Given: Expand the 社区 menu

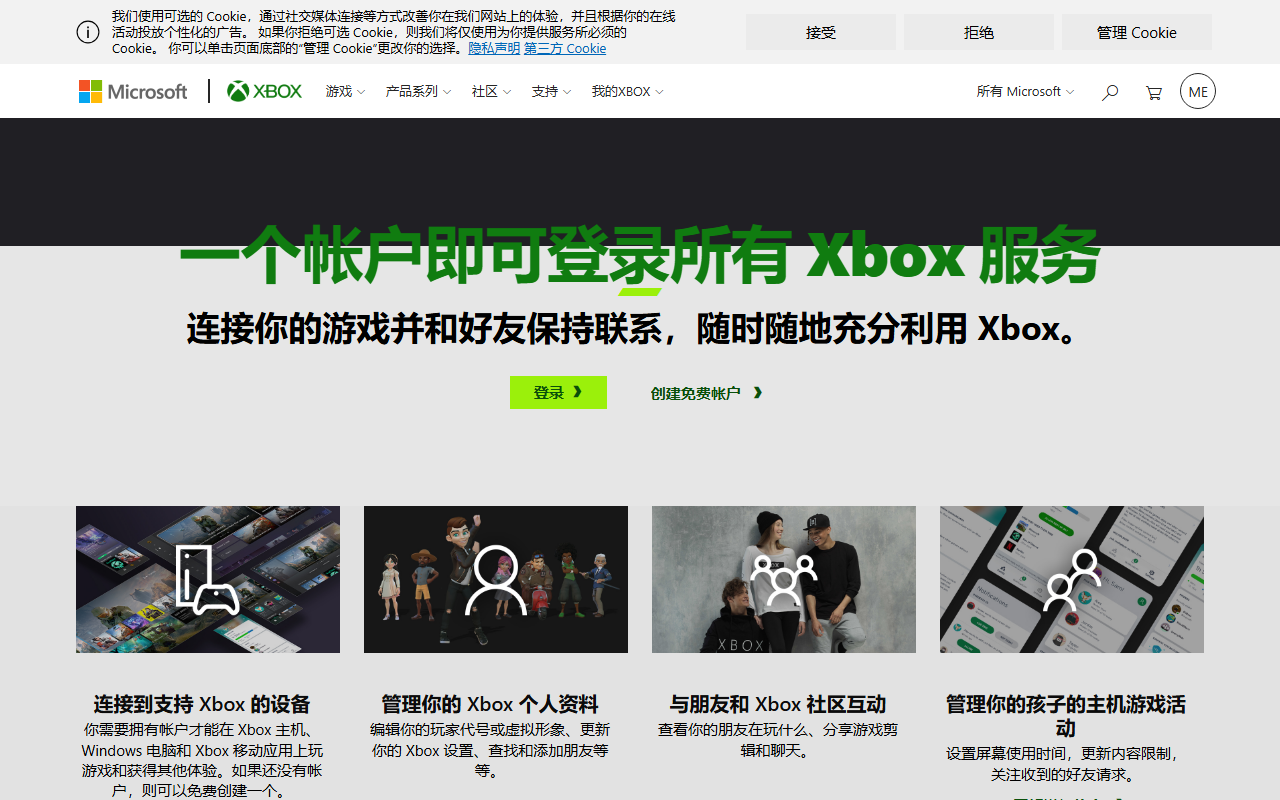Looking at the screenshot, I should click(x=491, y=91).
